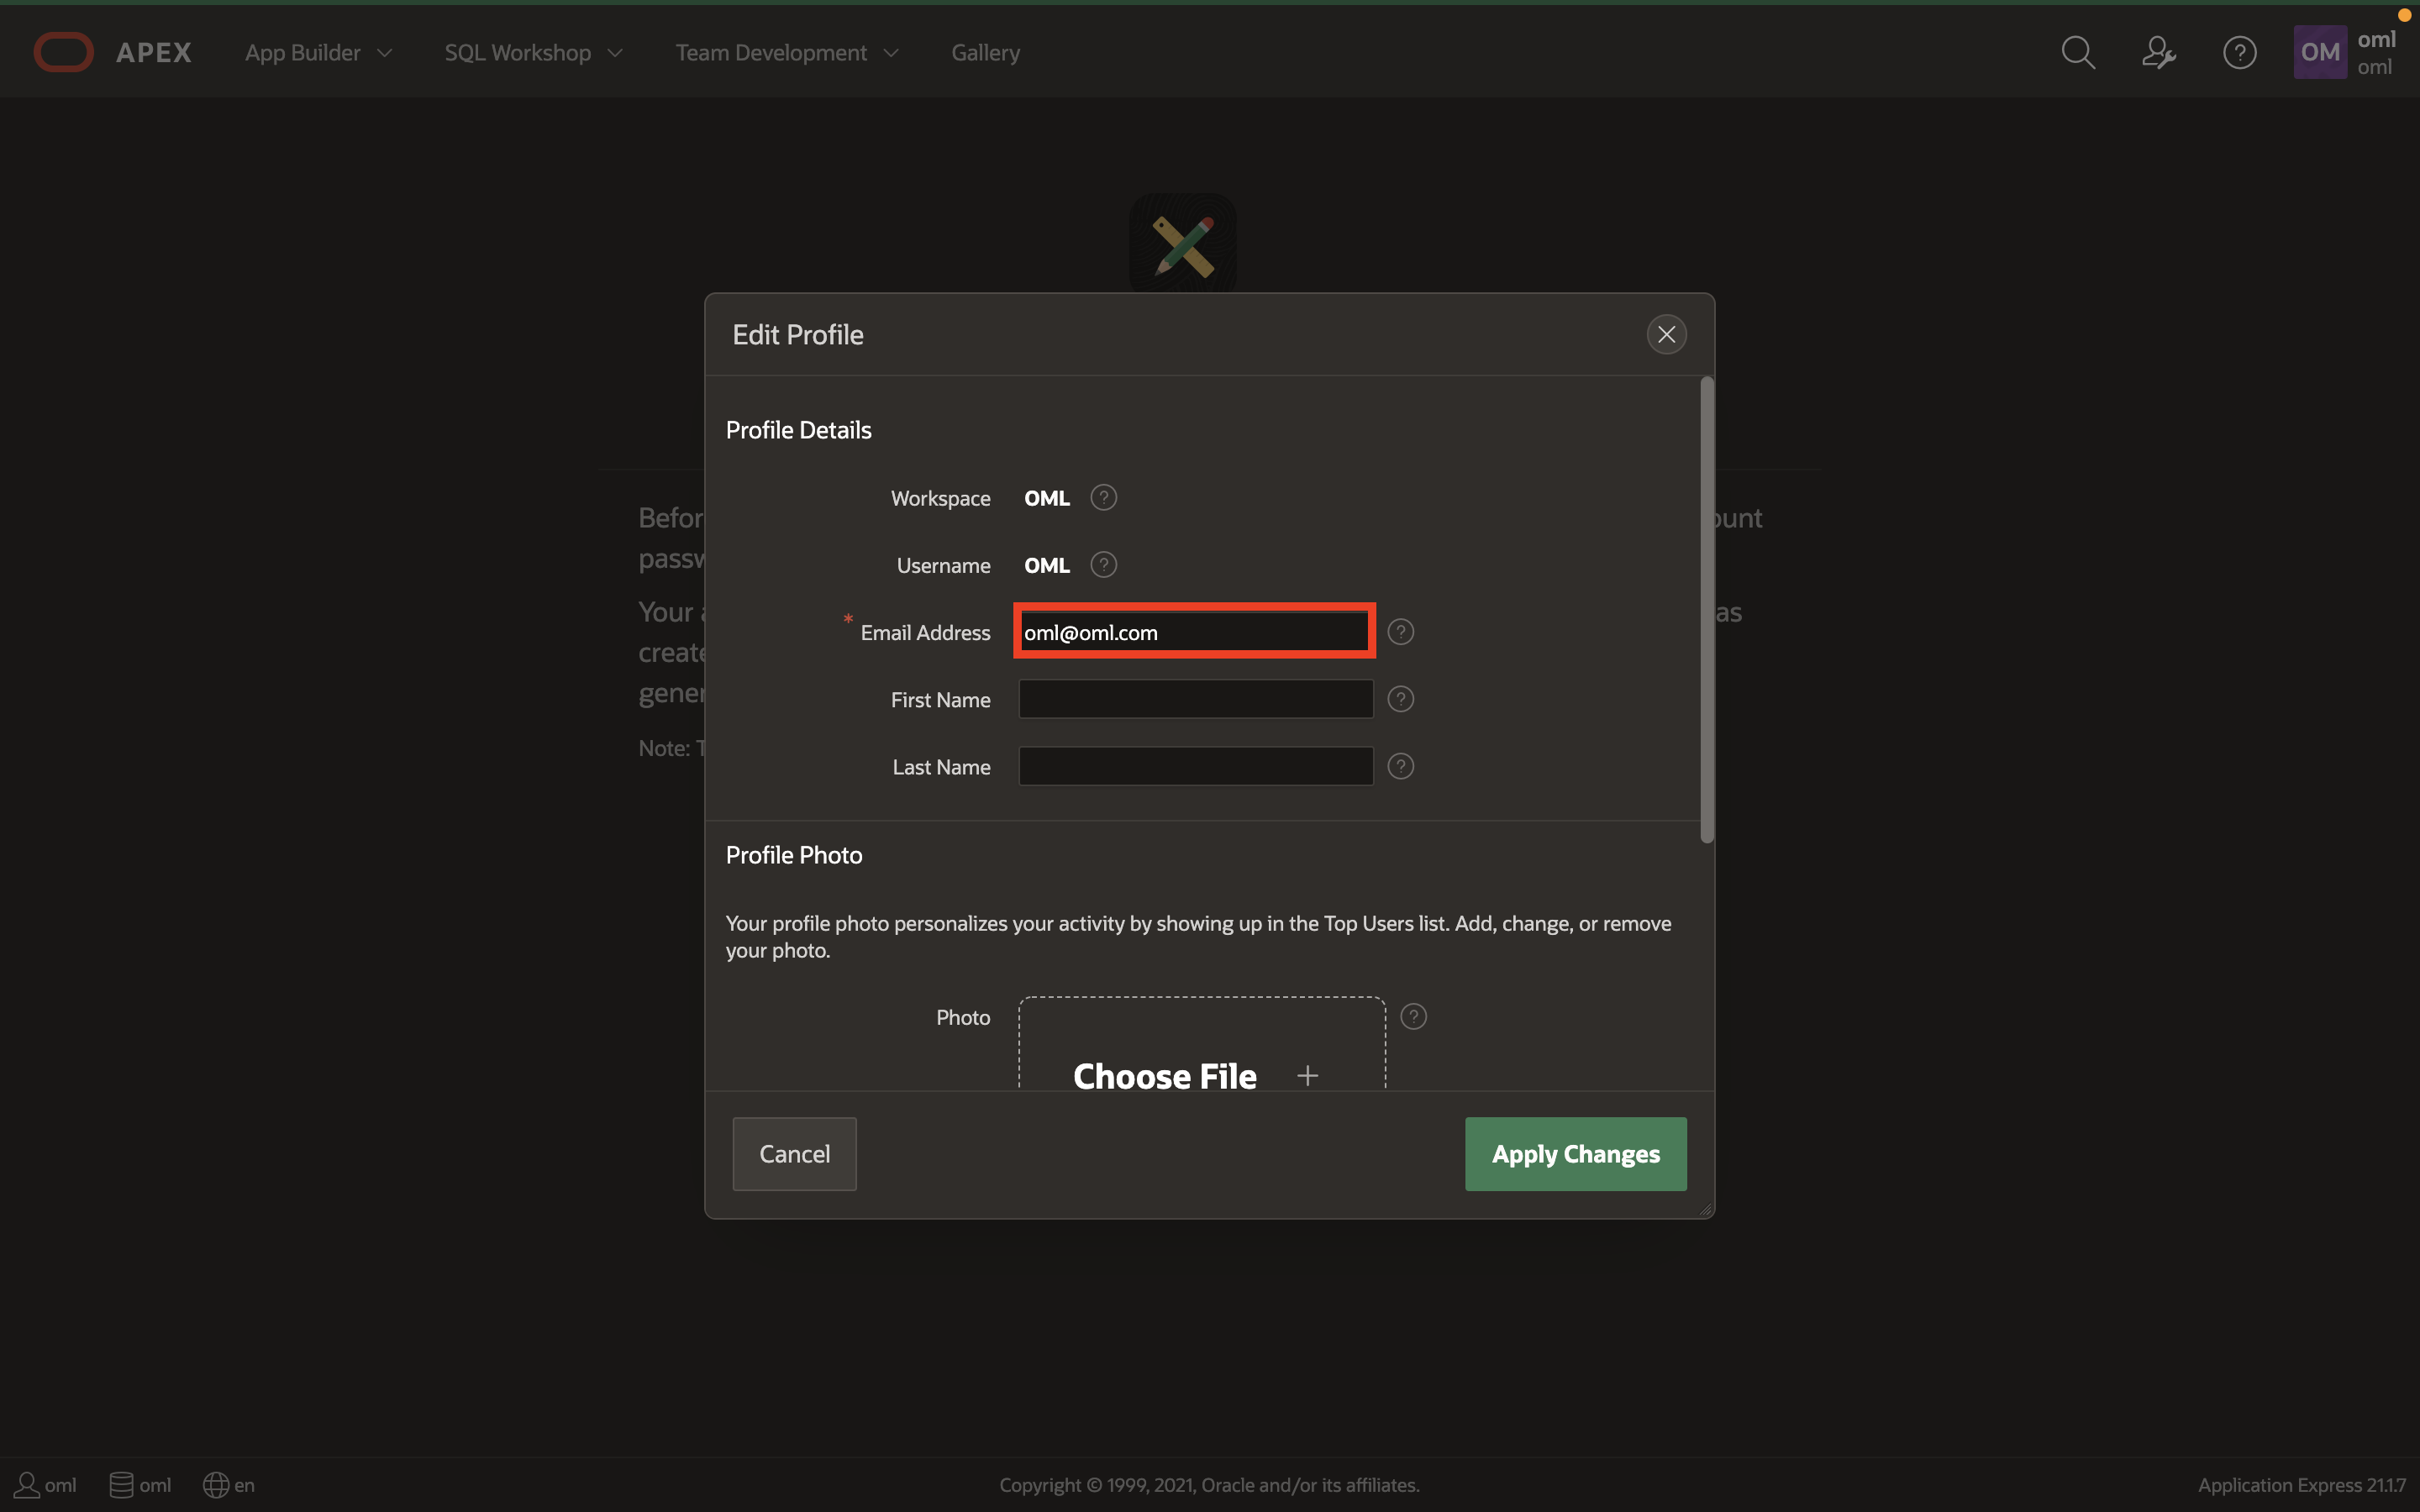
Task: Open the Administration user-wrench icon
Action: click(2158, 52)
